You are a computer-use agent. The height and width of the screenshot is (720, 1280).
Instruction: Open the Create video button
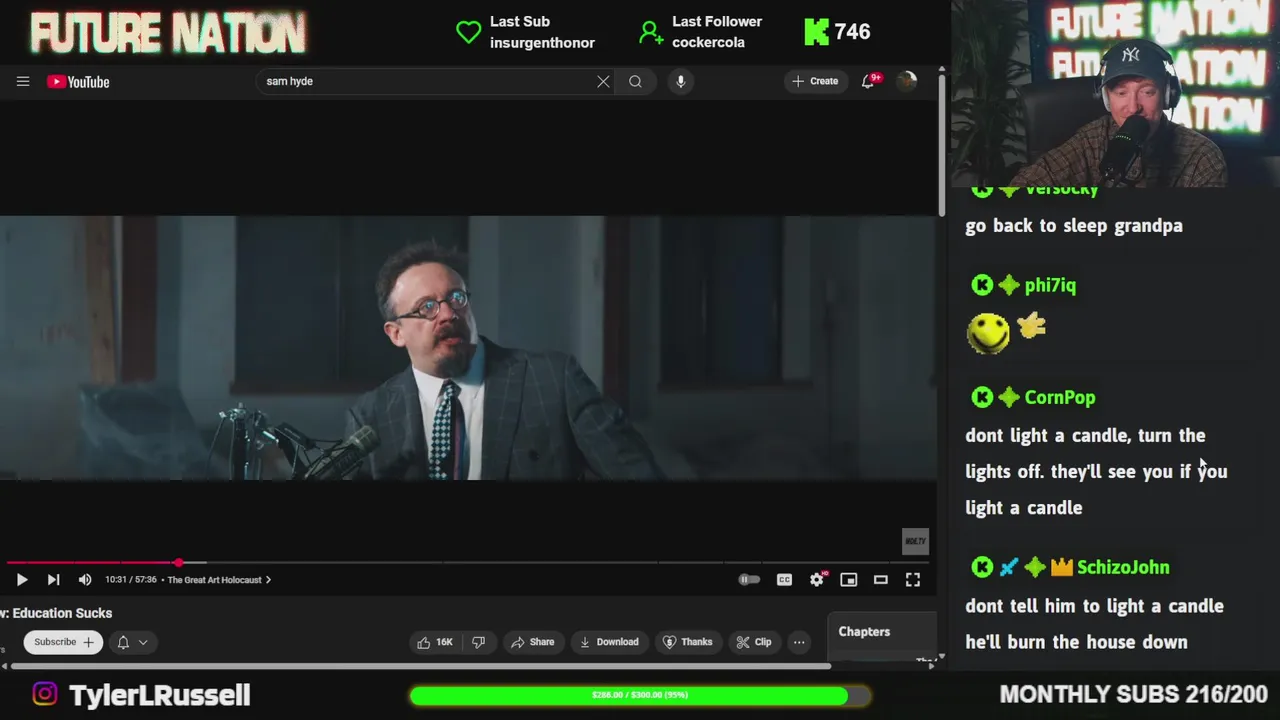tap(815, 81)
